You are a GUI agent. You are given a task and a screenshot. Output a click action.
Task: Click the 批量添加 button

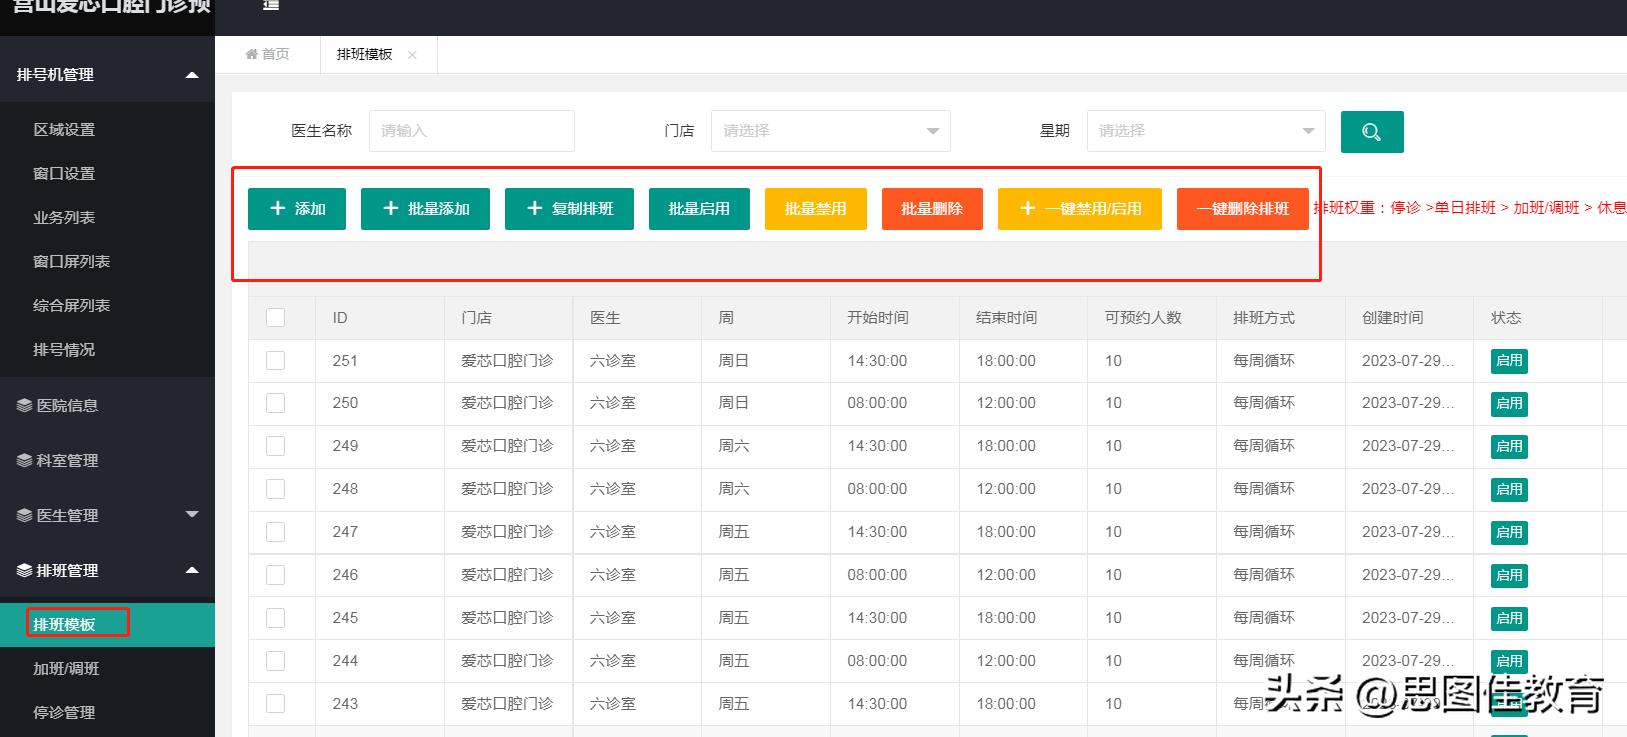[x=425, y=209]
